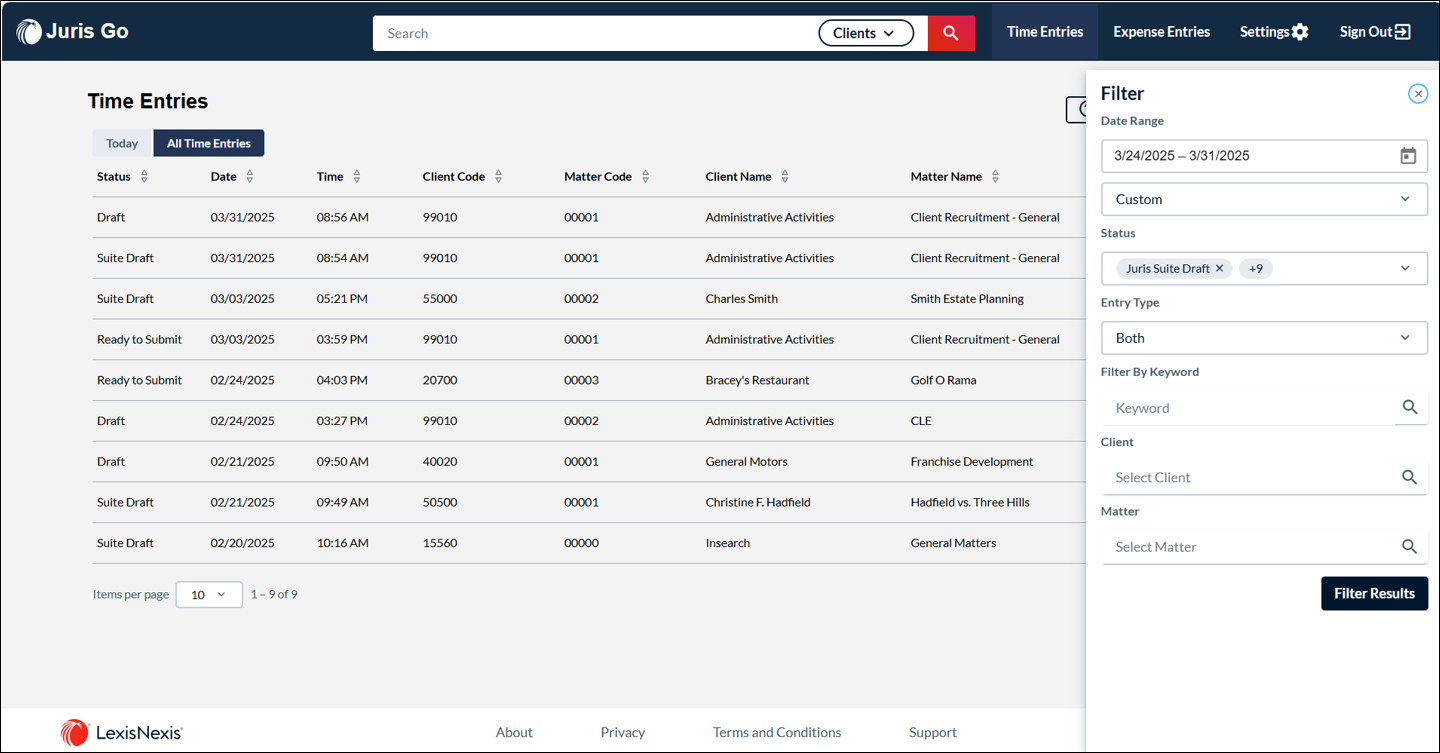Open the Privacy footer link
Viewport: 1440px width, 753px height.
pyautogui.click(x=622, y=732)
